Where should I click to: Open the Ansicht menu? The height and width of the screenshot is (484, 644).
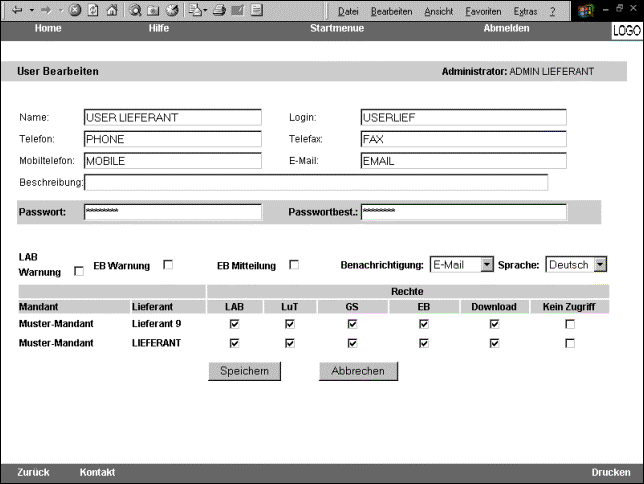pyautogui.click(x=439, y=12)
